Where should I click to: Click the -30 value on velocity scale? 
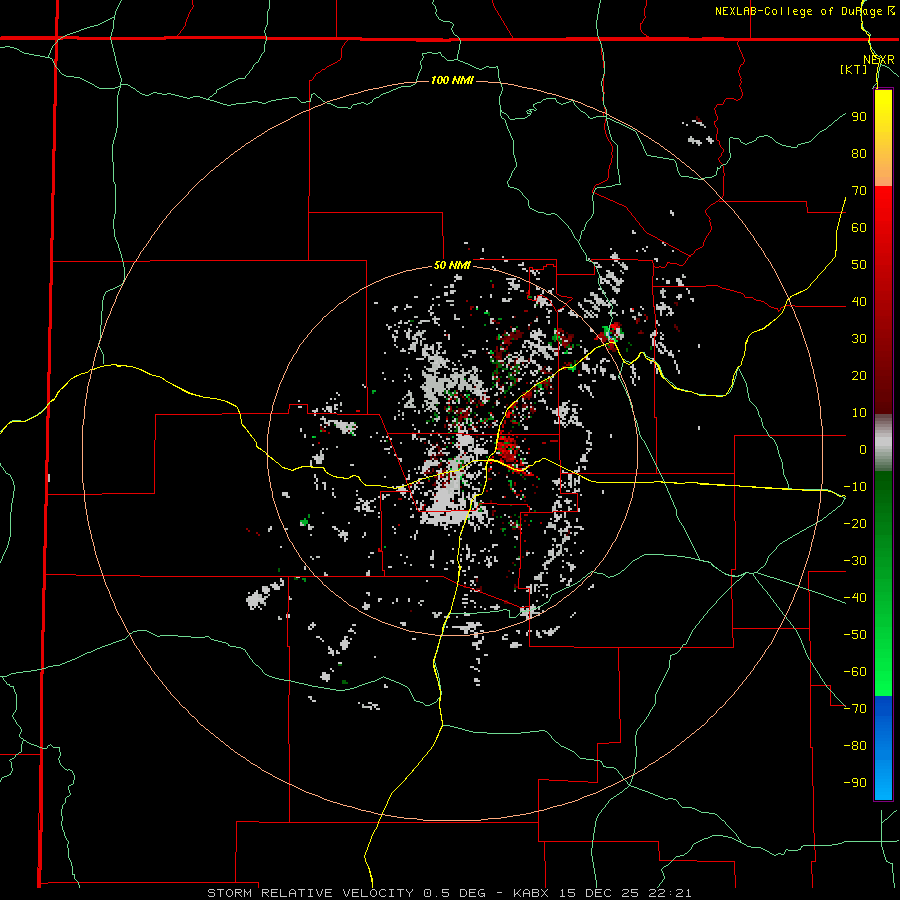tap(855, 561)
